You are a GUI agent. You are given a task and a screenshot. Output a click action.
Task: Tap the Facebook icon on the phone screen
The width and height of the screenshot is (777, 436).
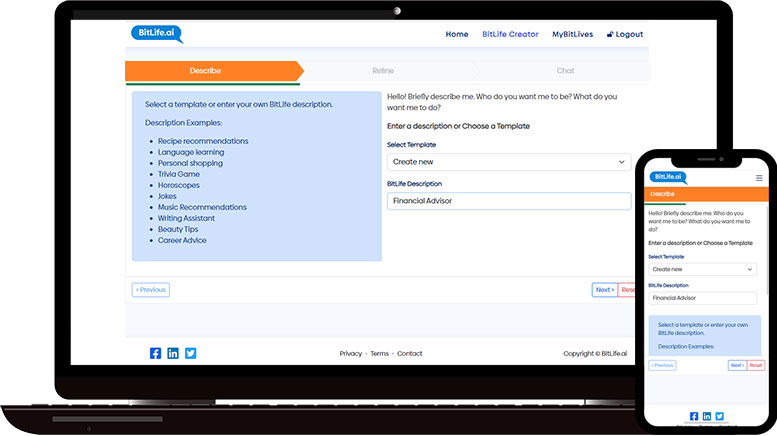(x=694, y=416)
